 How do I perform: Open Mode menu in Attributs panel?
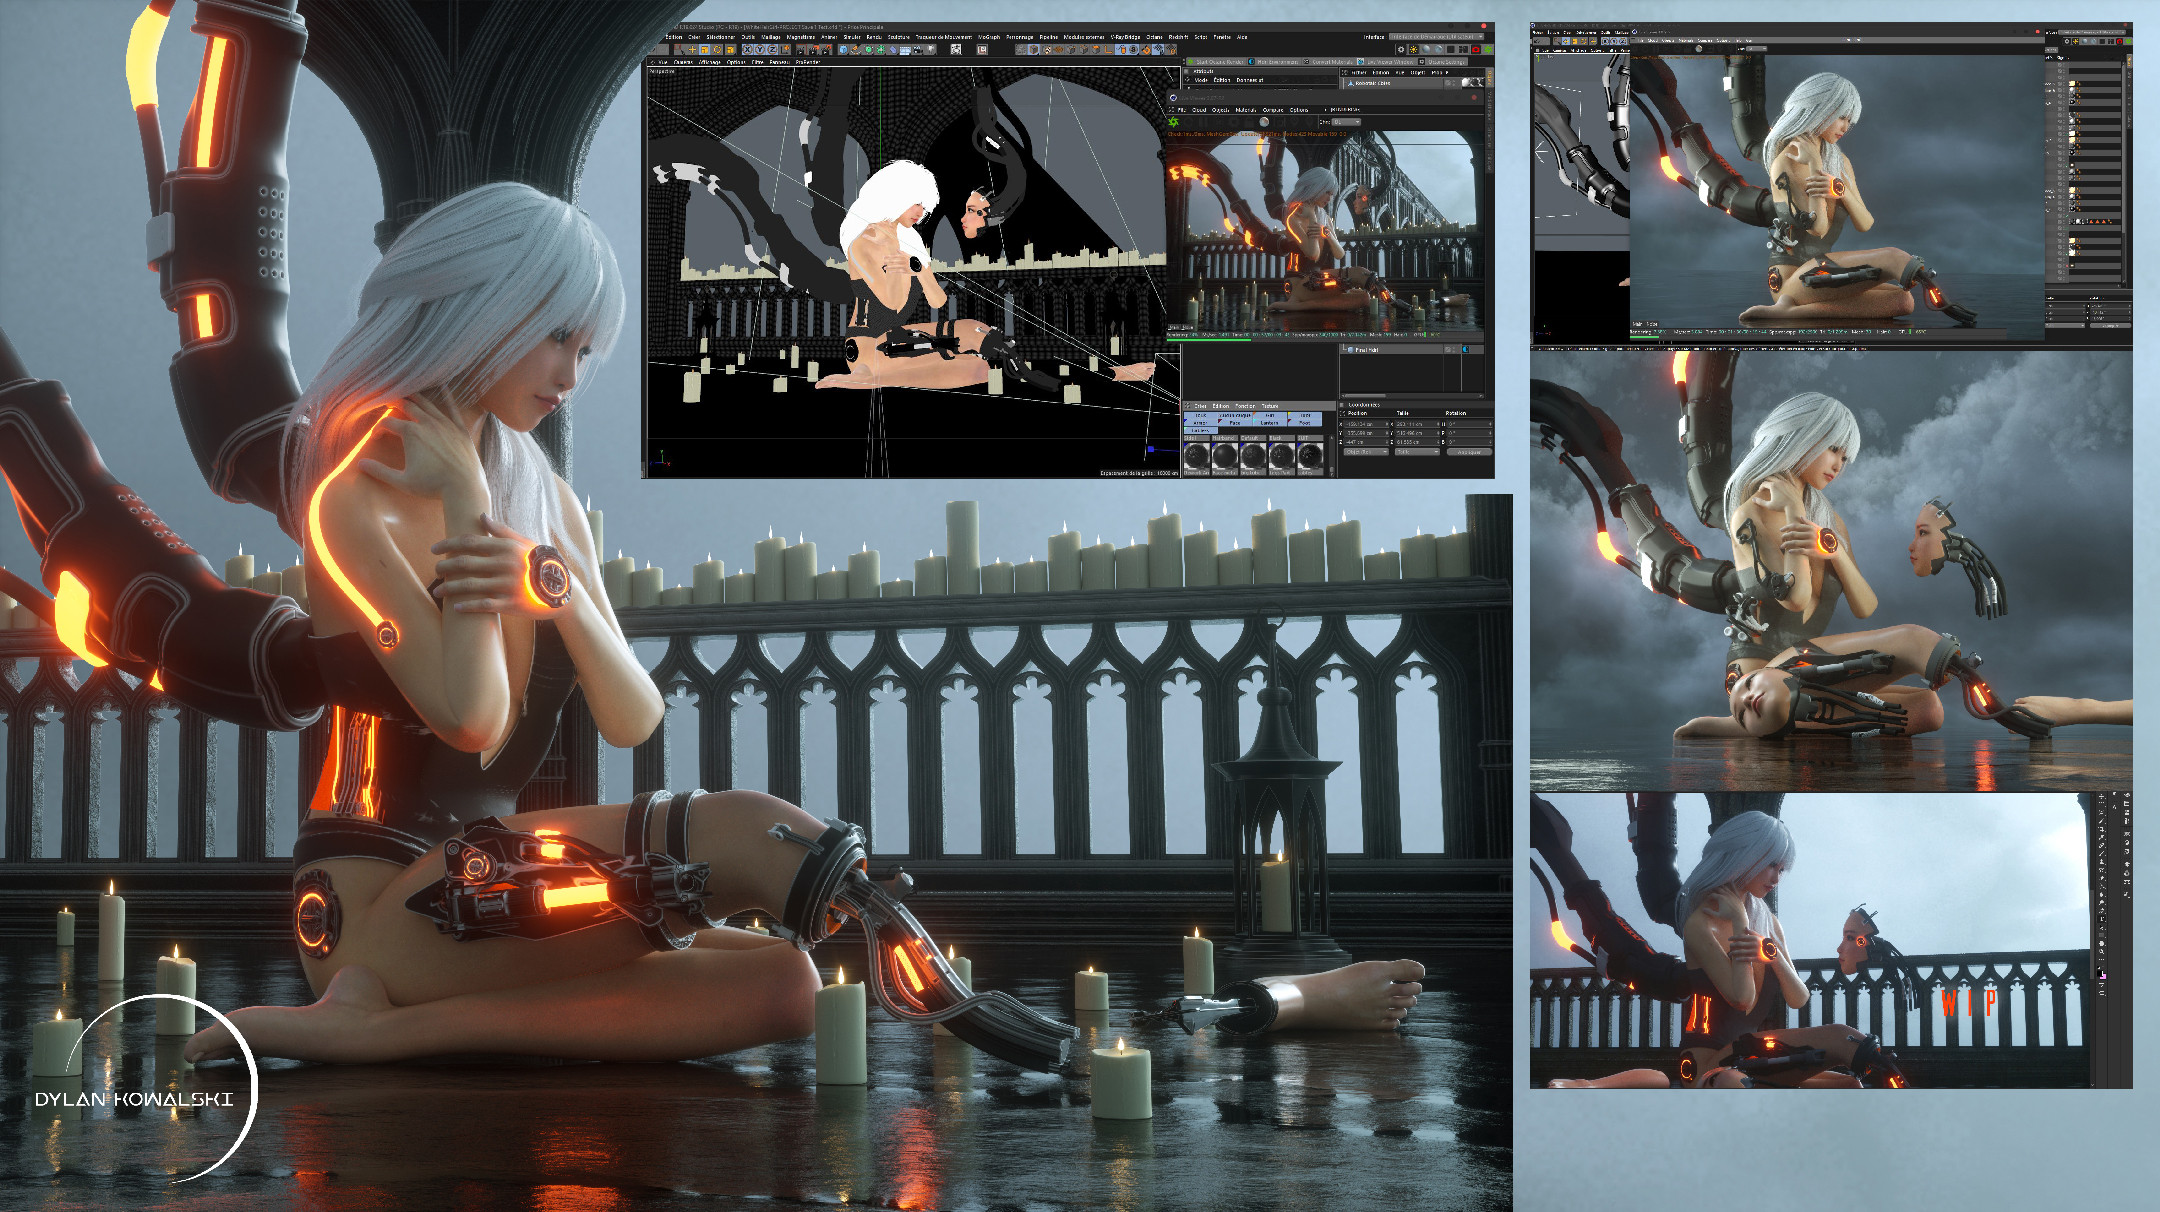1201,80
